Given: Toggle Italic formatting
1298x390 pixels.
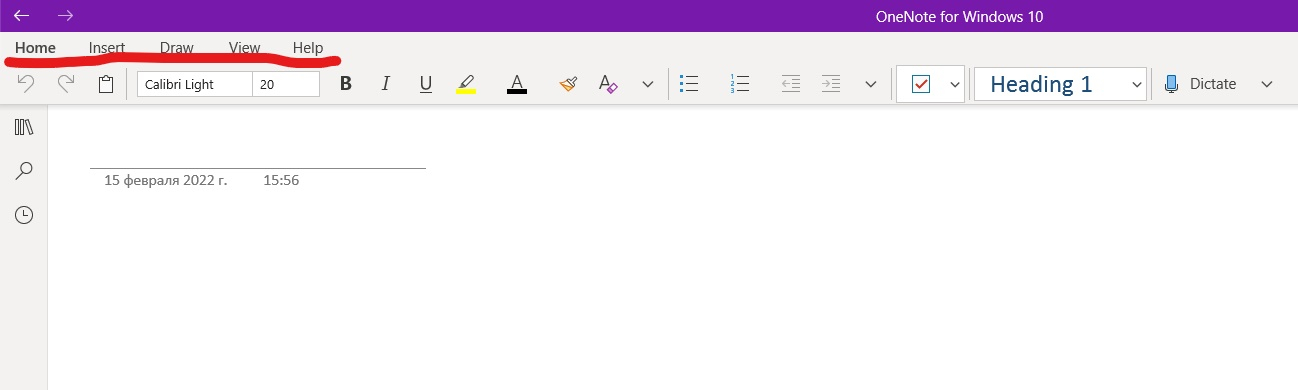Looking at the screenshot, I should click(x=386, y=84).
